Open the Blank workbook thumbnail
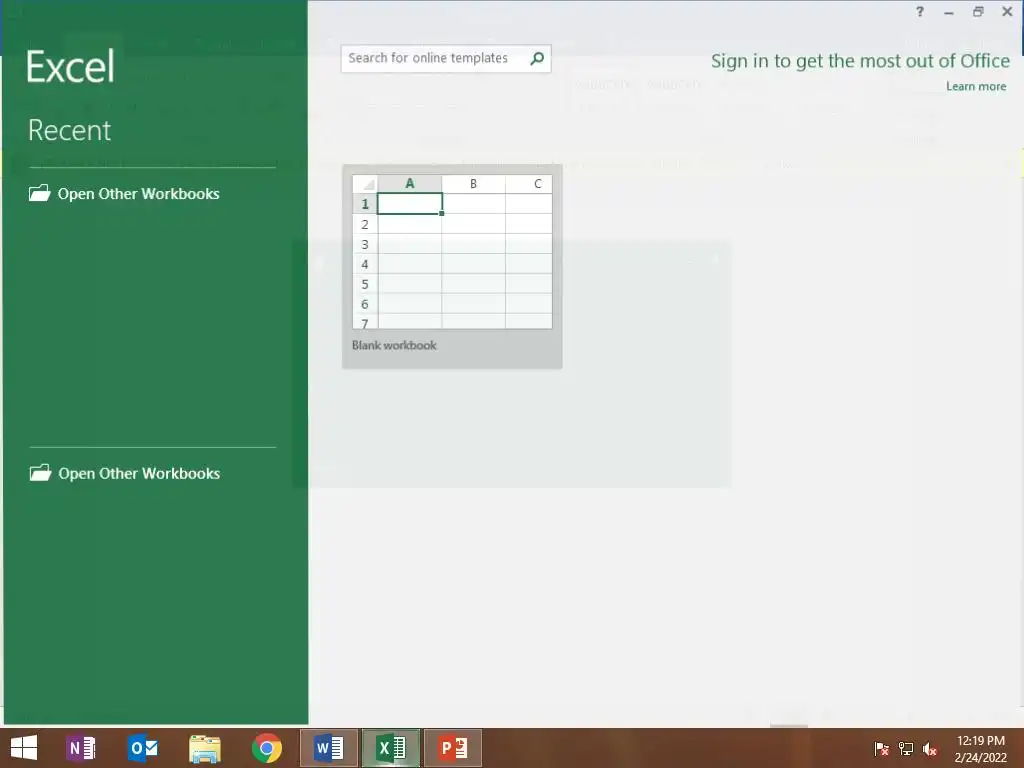This screenshot has height=768, width=1024. (452, 266)
